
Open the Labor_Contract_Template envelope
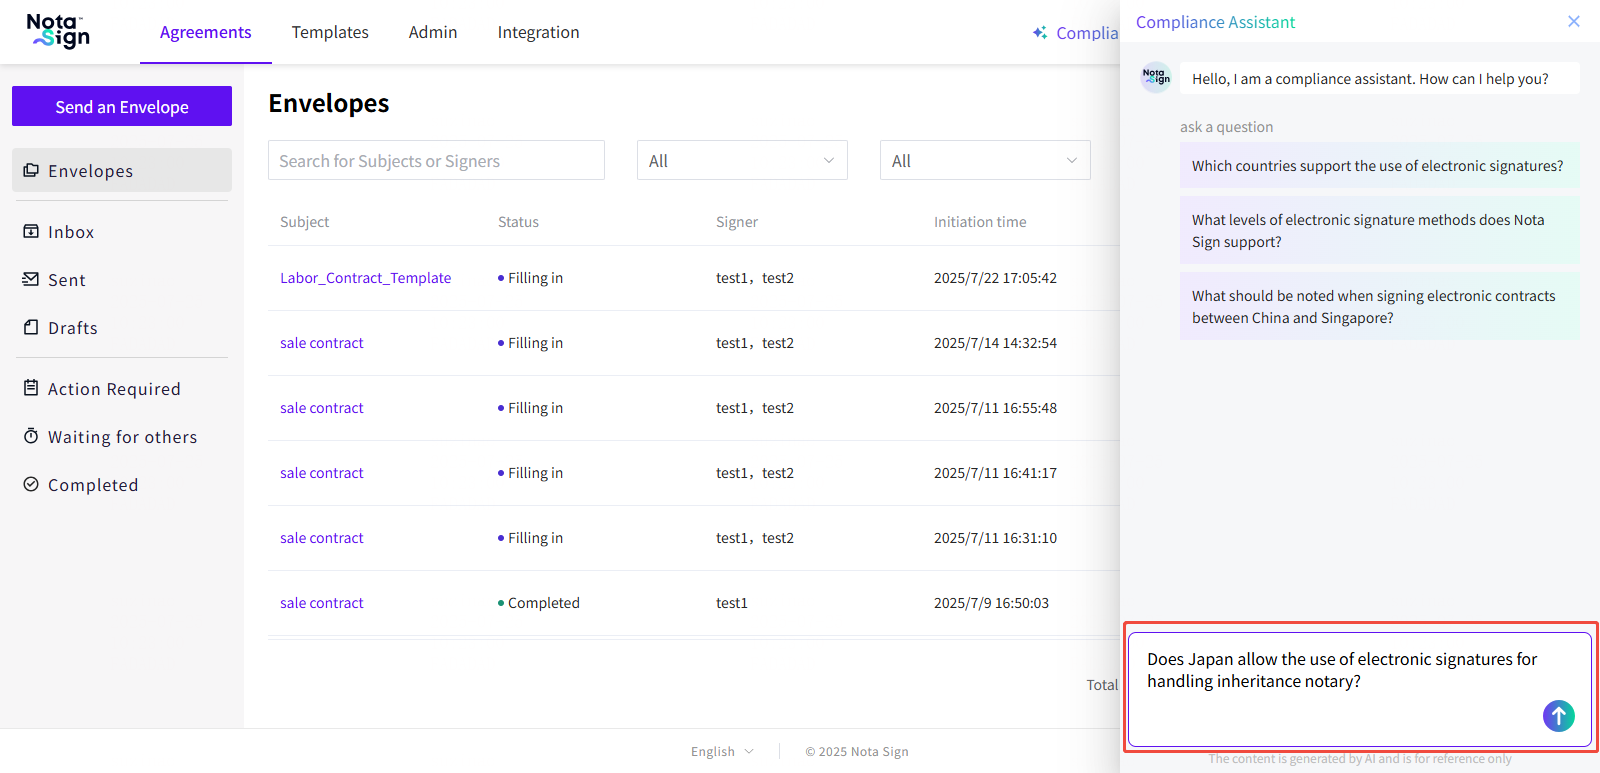coord(365,278)
